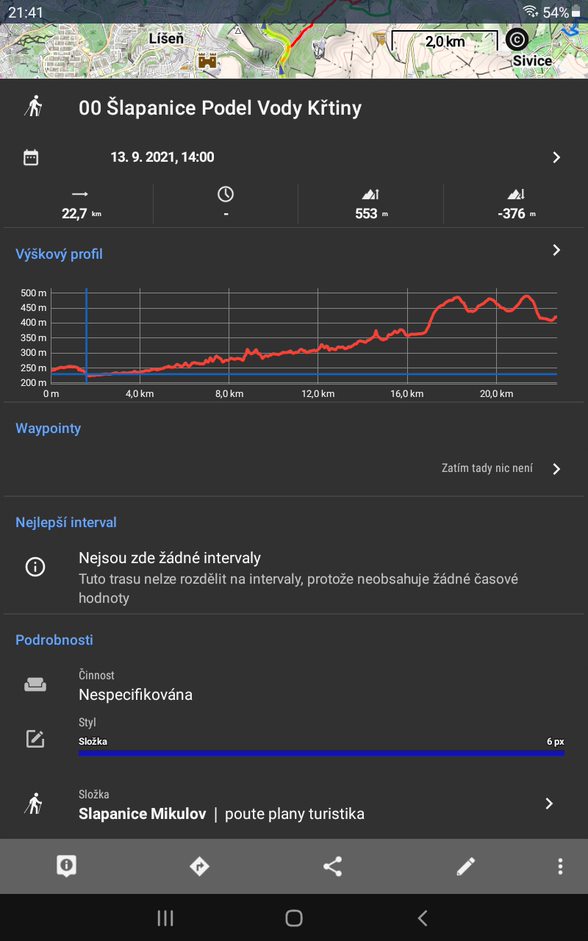The height and width of the screenshot is (941, 588).
Task: Open the Podrobnosti section heading
Action: point(54,640)
